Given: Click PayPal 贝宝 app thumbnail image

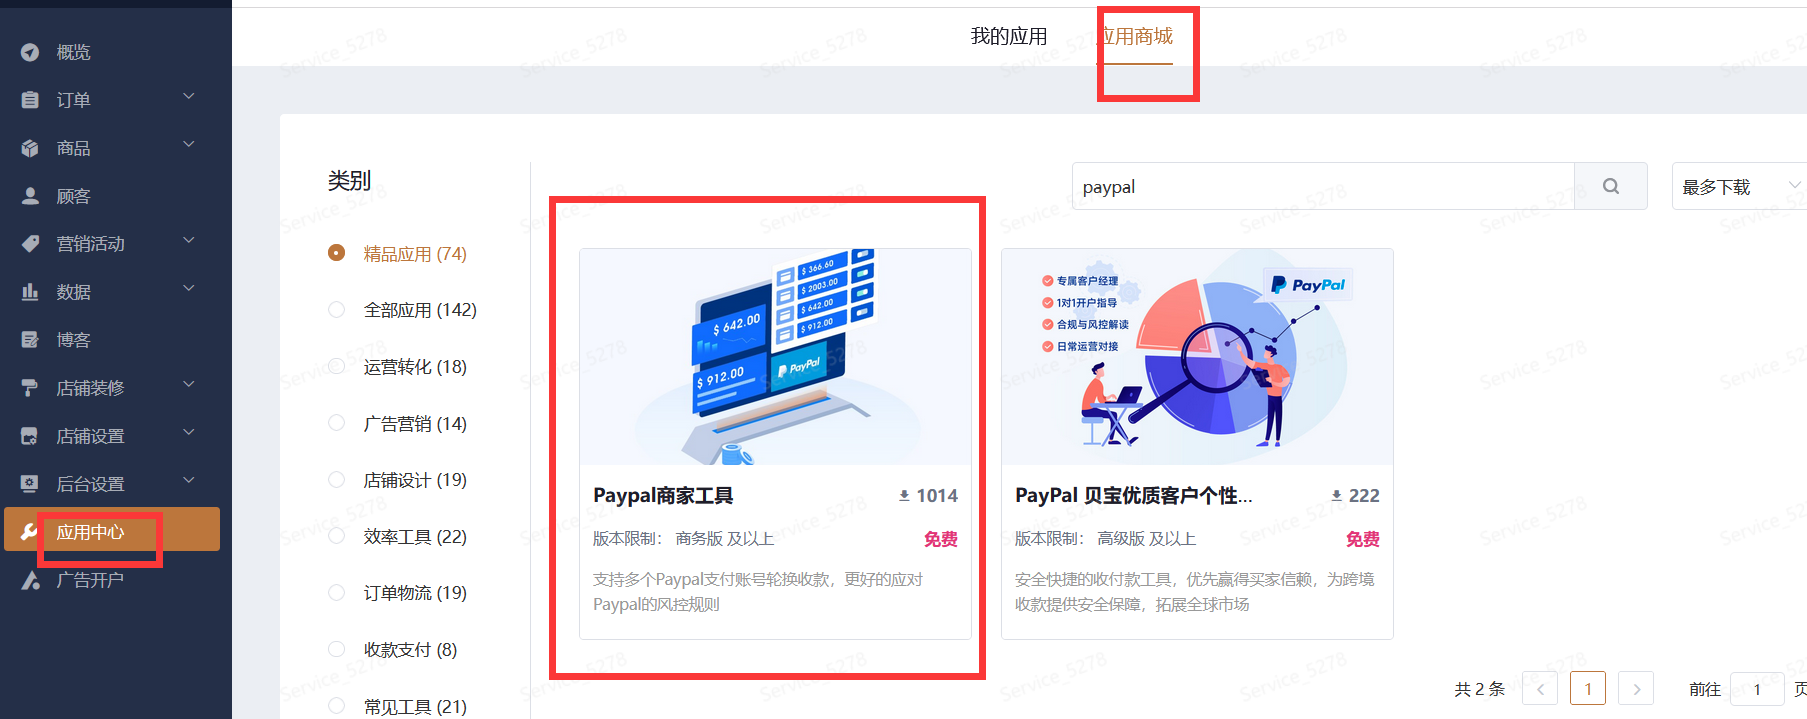Looking at the screenshot, I should click(x=1197, y=357).
